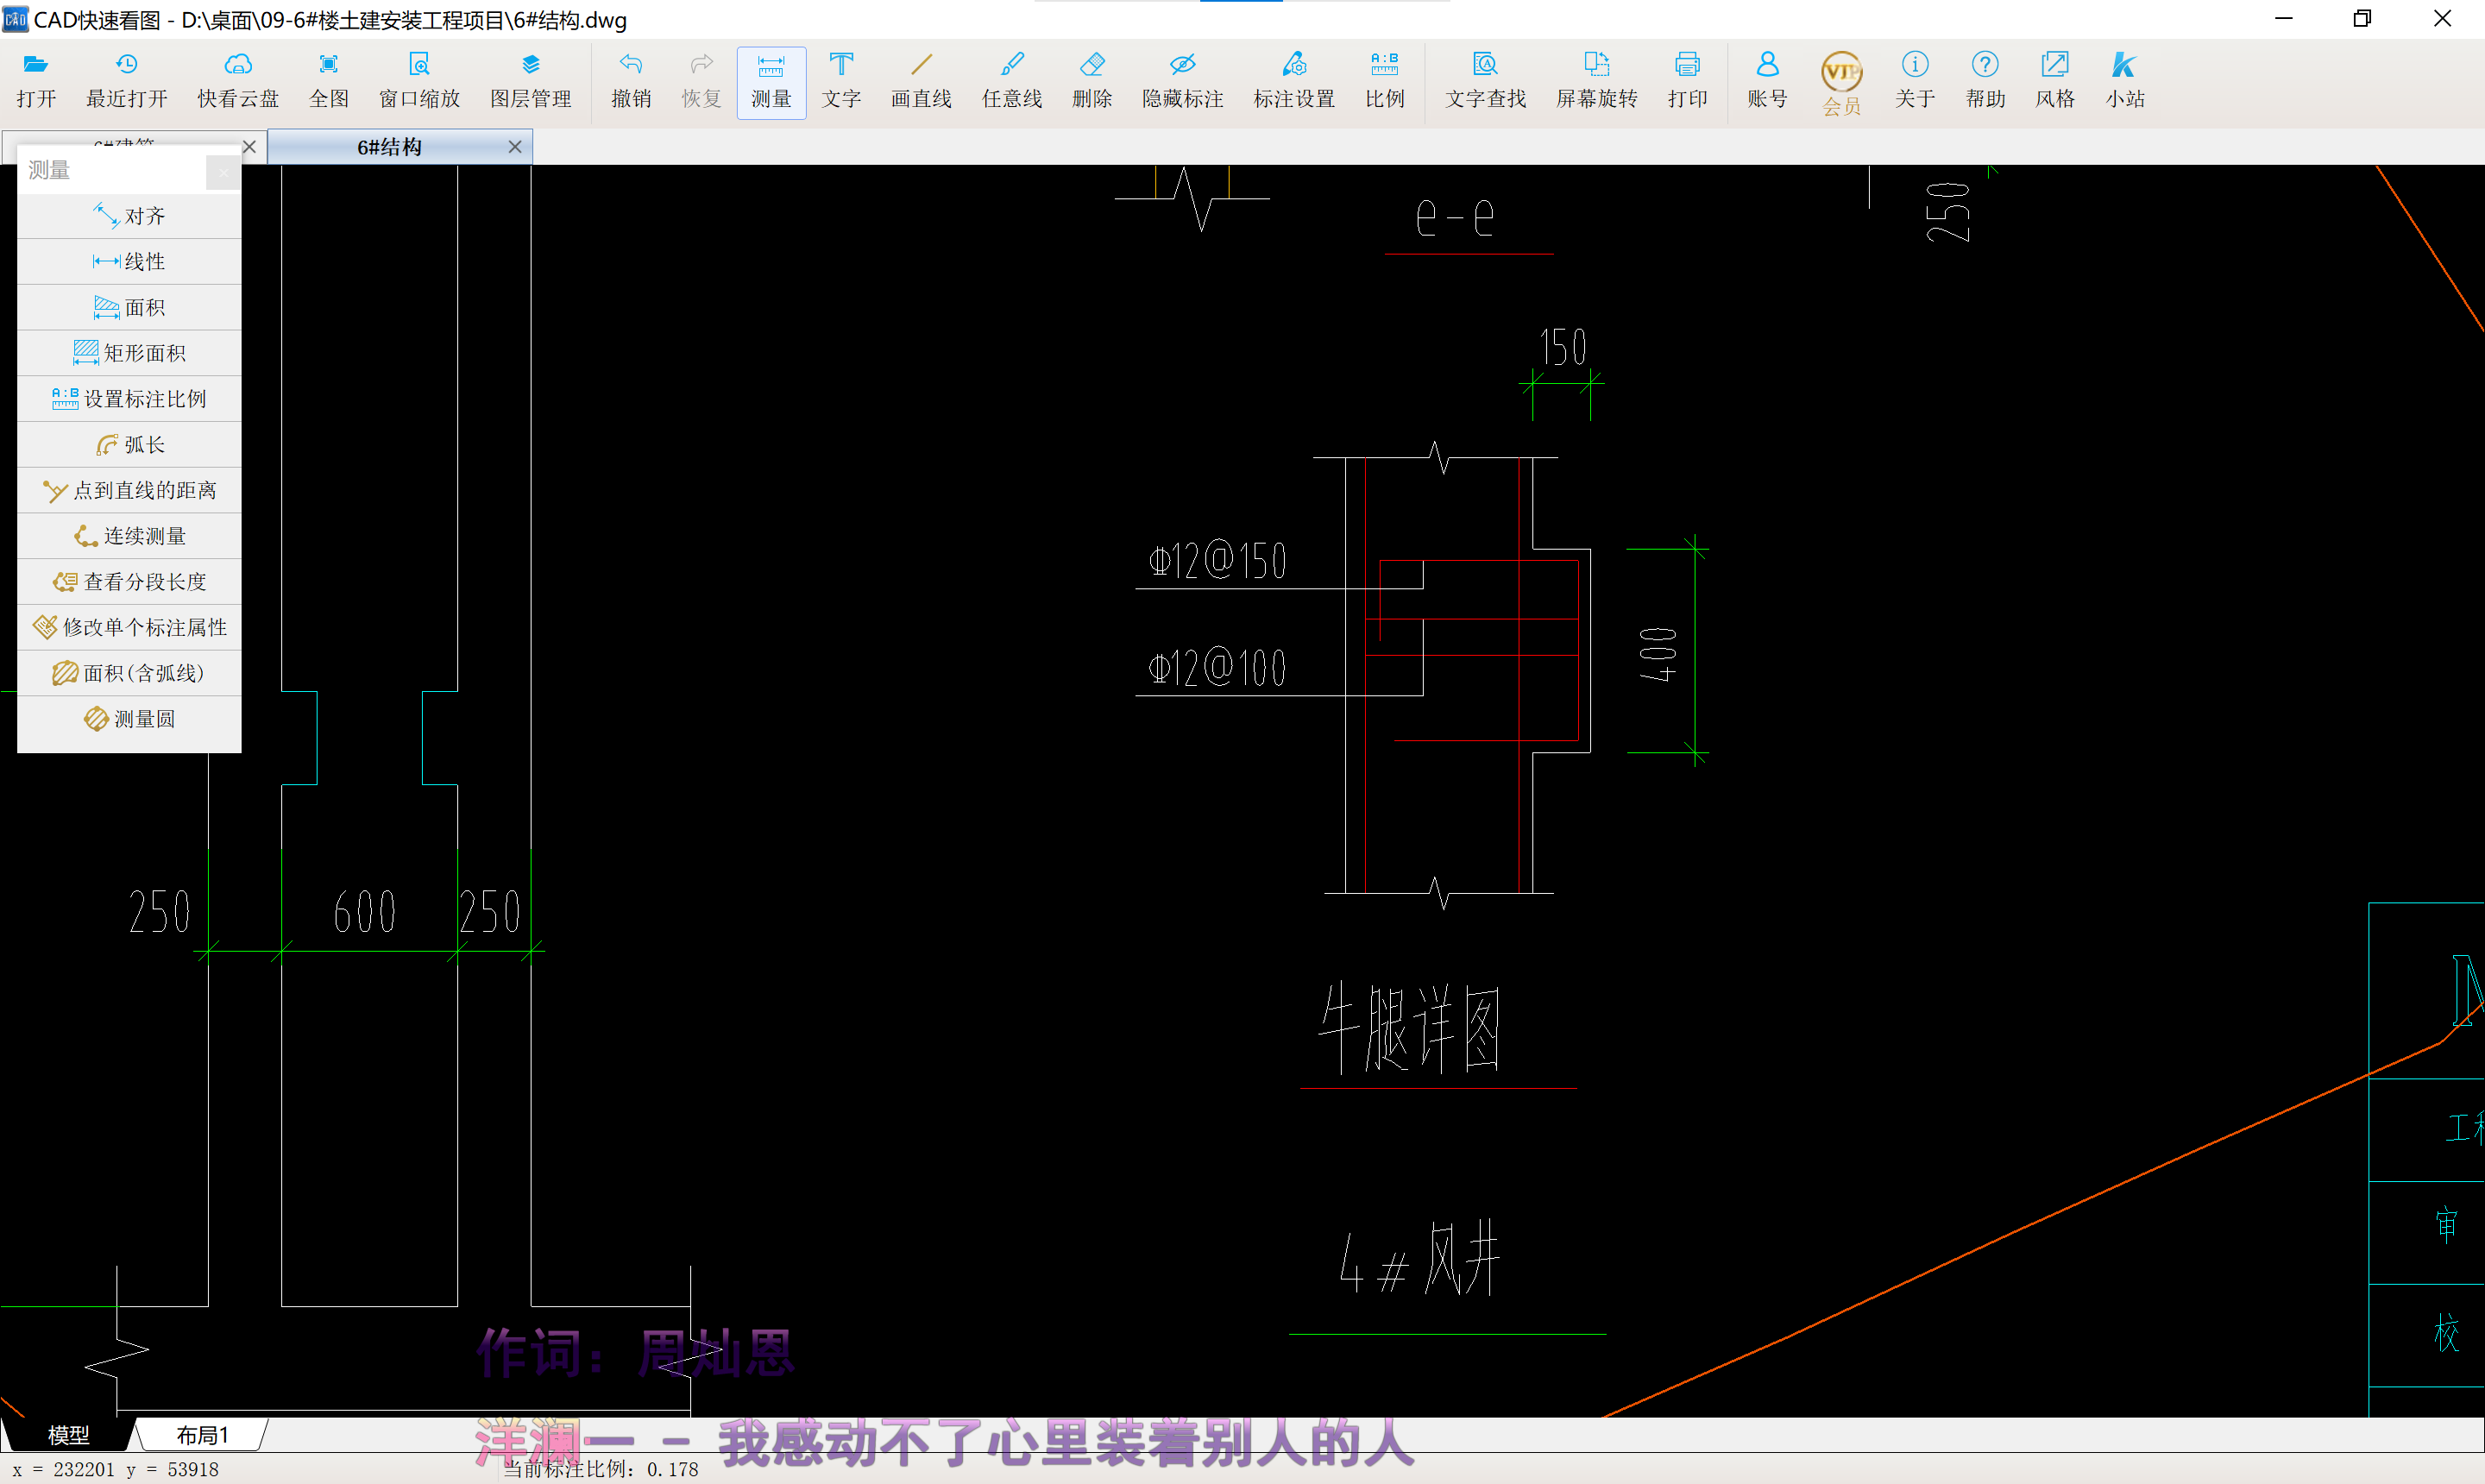Minimize the CAD快速看图 window
The height and width of the screenshot is (1484, 2485).
pyautogui.click(x=2283, y=18)
